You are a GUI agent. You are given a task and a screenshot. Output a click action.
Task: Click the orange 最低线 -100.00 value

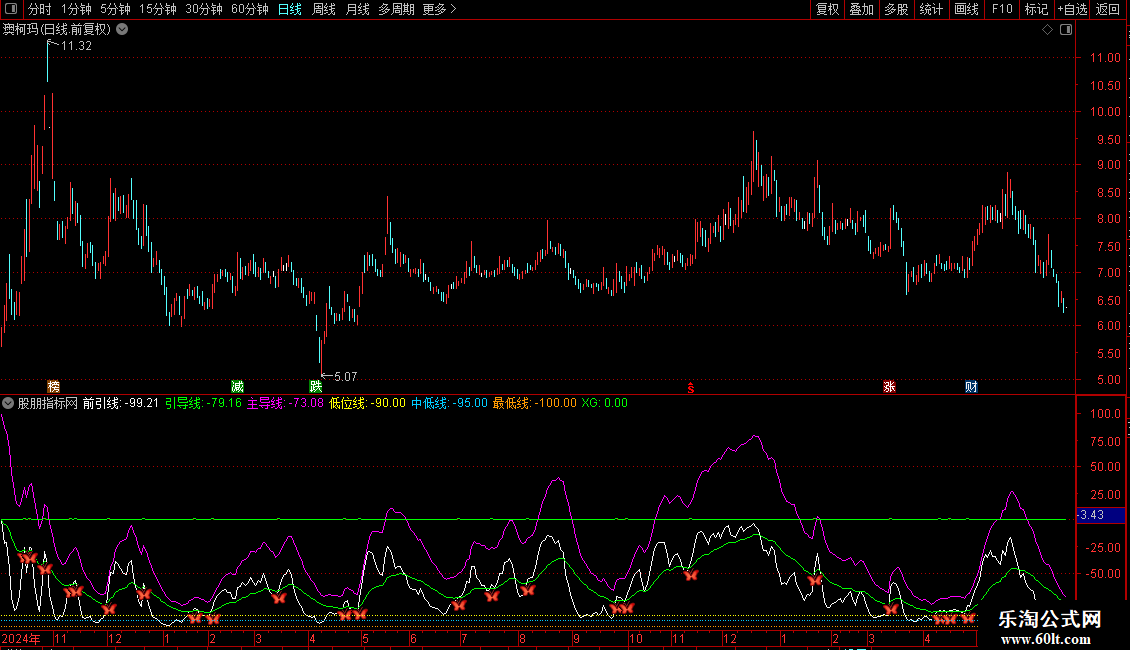[535, 404]
